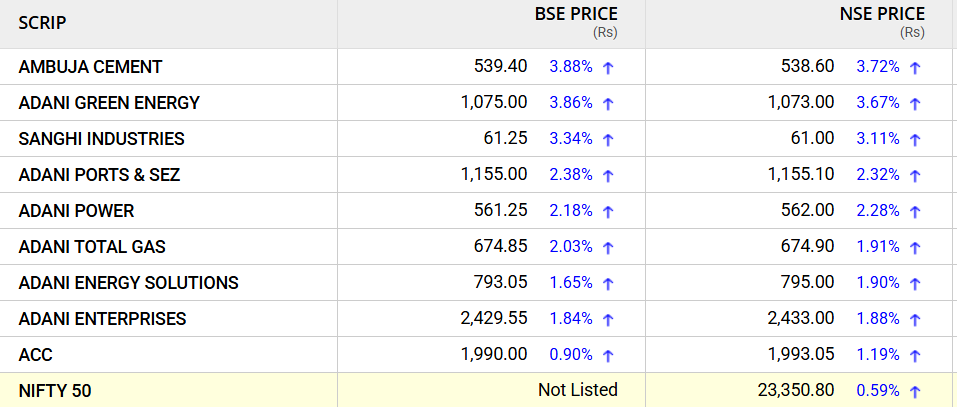Click the up arrow beside Nifty 50 0.59%
This screenshot has width=957, height=407.
[x=914, y=392]
